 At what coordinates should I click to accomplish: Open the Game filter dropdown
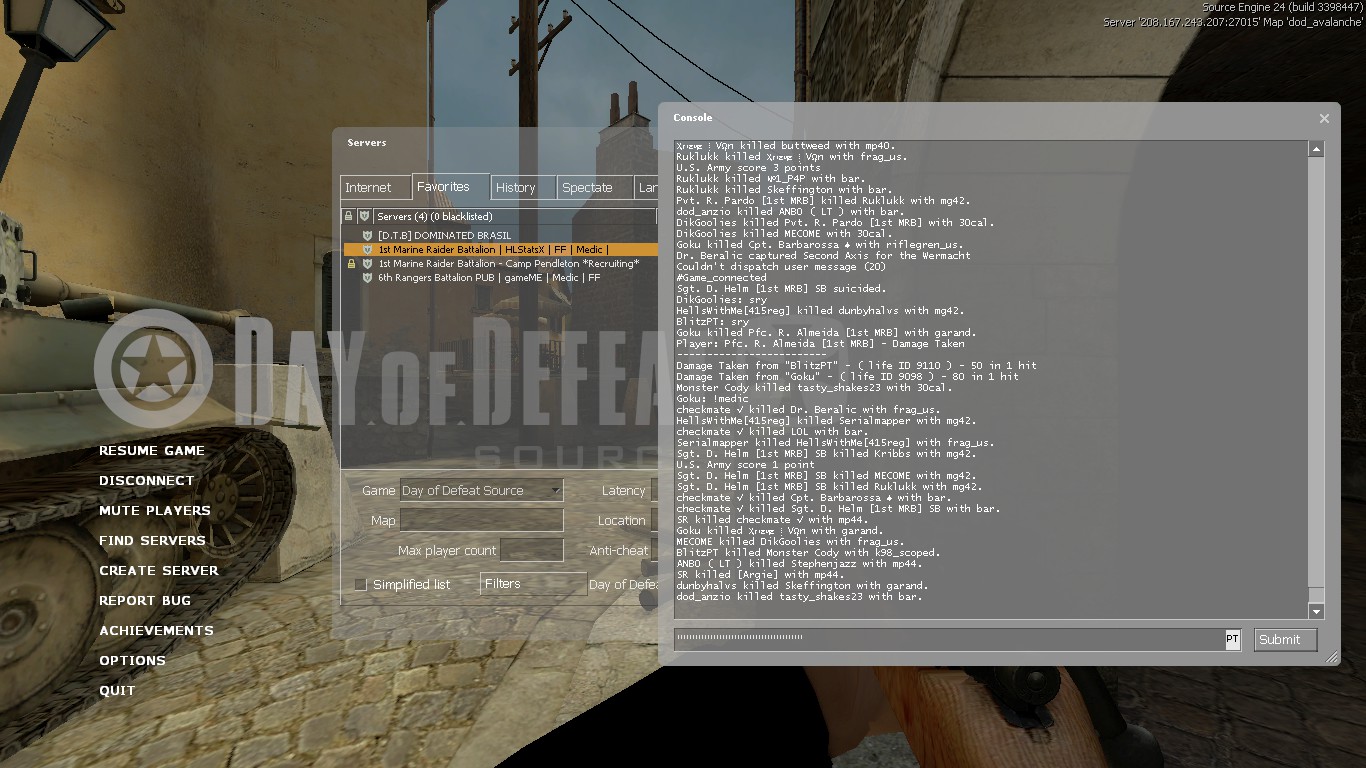(x=481, y=490)
